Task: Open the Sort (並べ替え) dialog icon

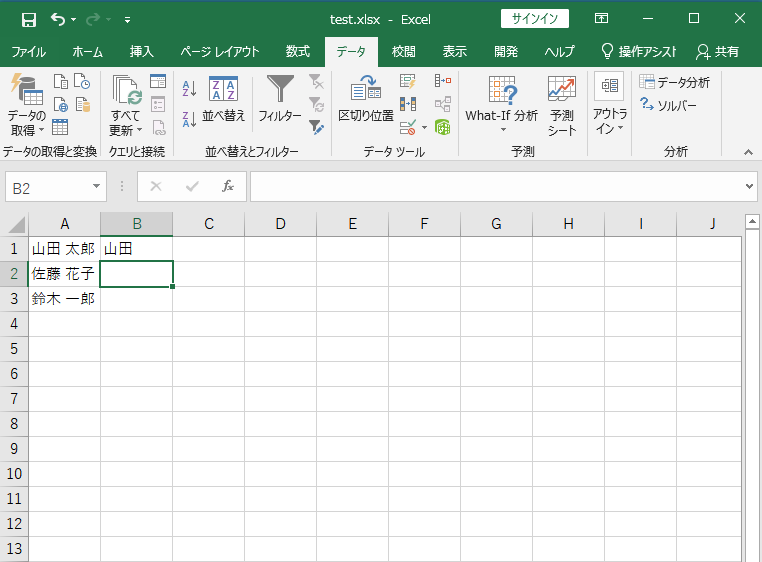Action: point(223,89)
